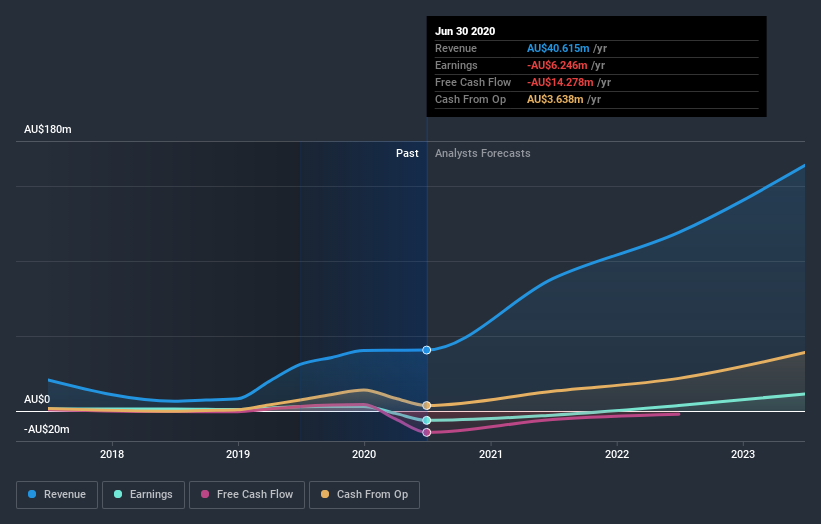Click the orange dot in Cash From Op legend
Screen dimensions: 821x524
pos(325,494)
